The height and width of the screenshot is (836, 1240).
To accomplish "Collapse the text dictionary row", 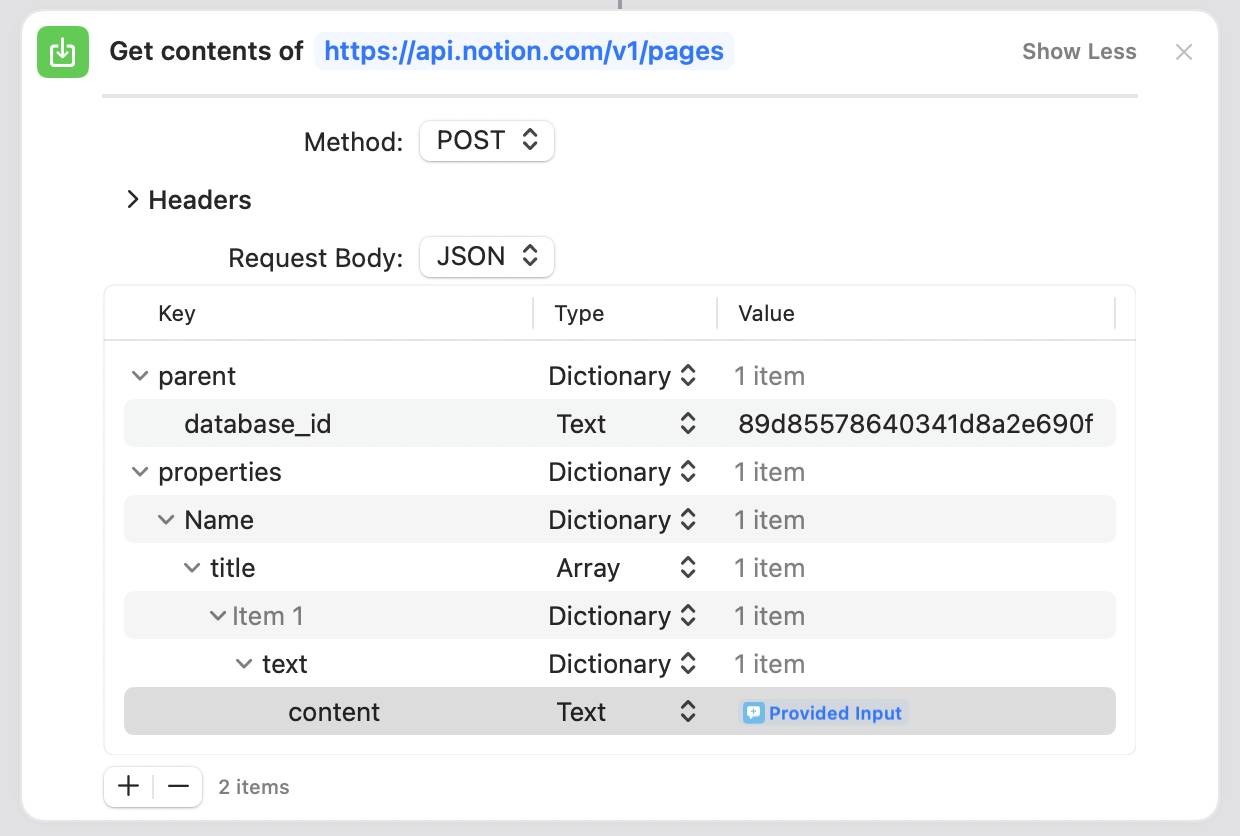I will 243,665.
